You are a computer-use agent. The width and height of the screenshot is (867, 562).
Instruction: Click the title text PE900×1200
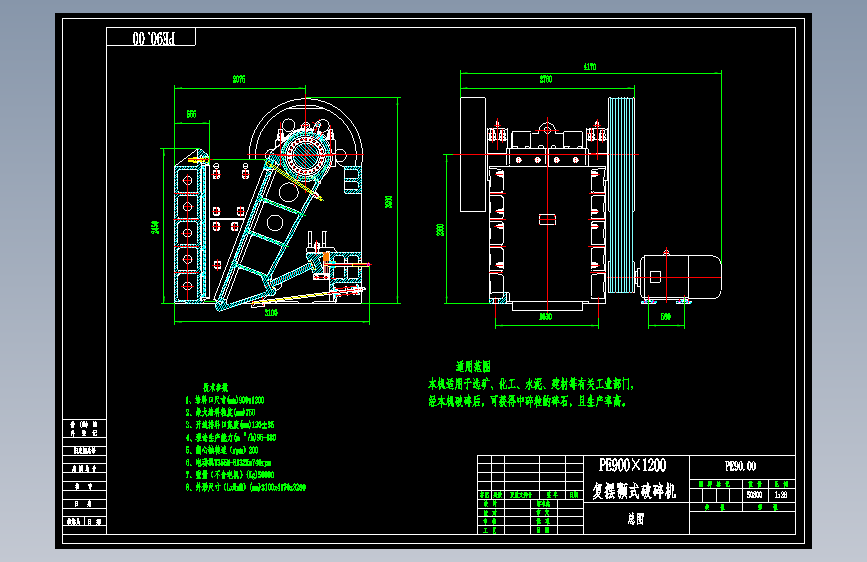[x=633, y=465]
